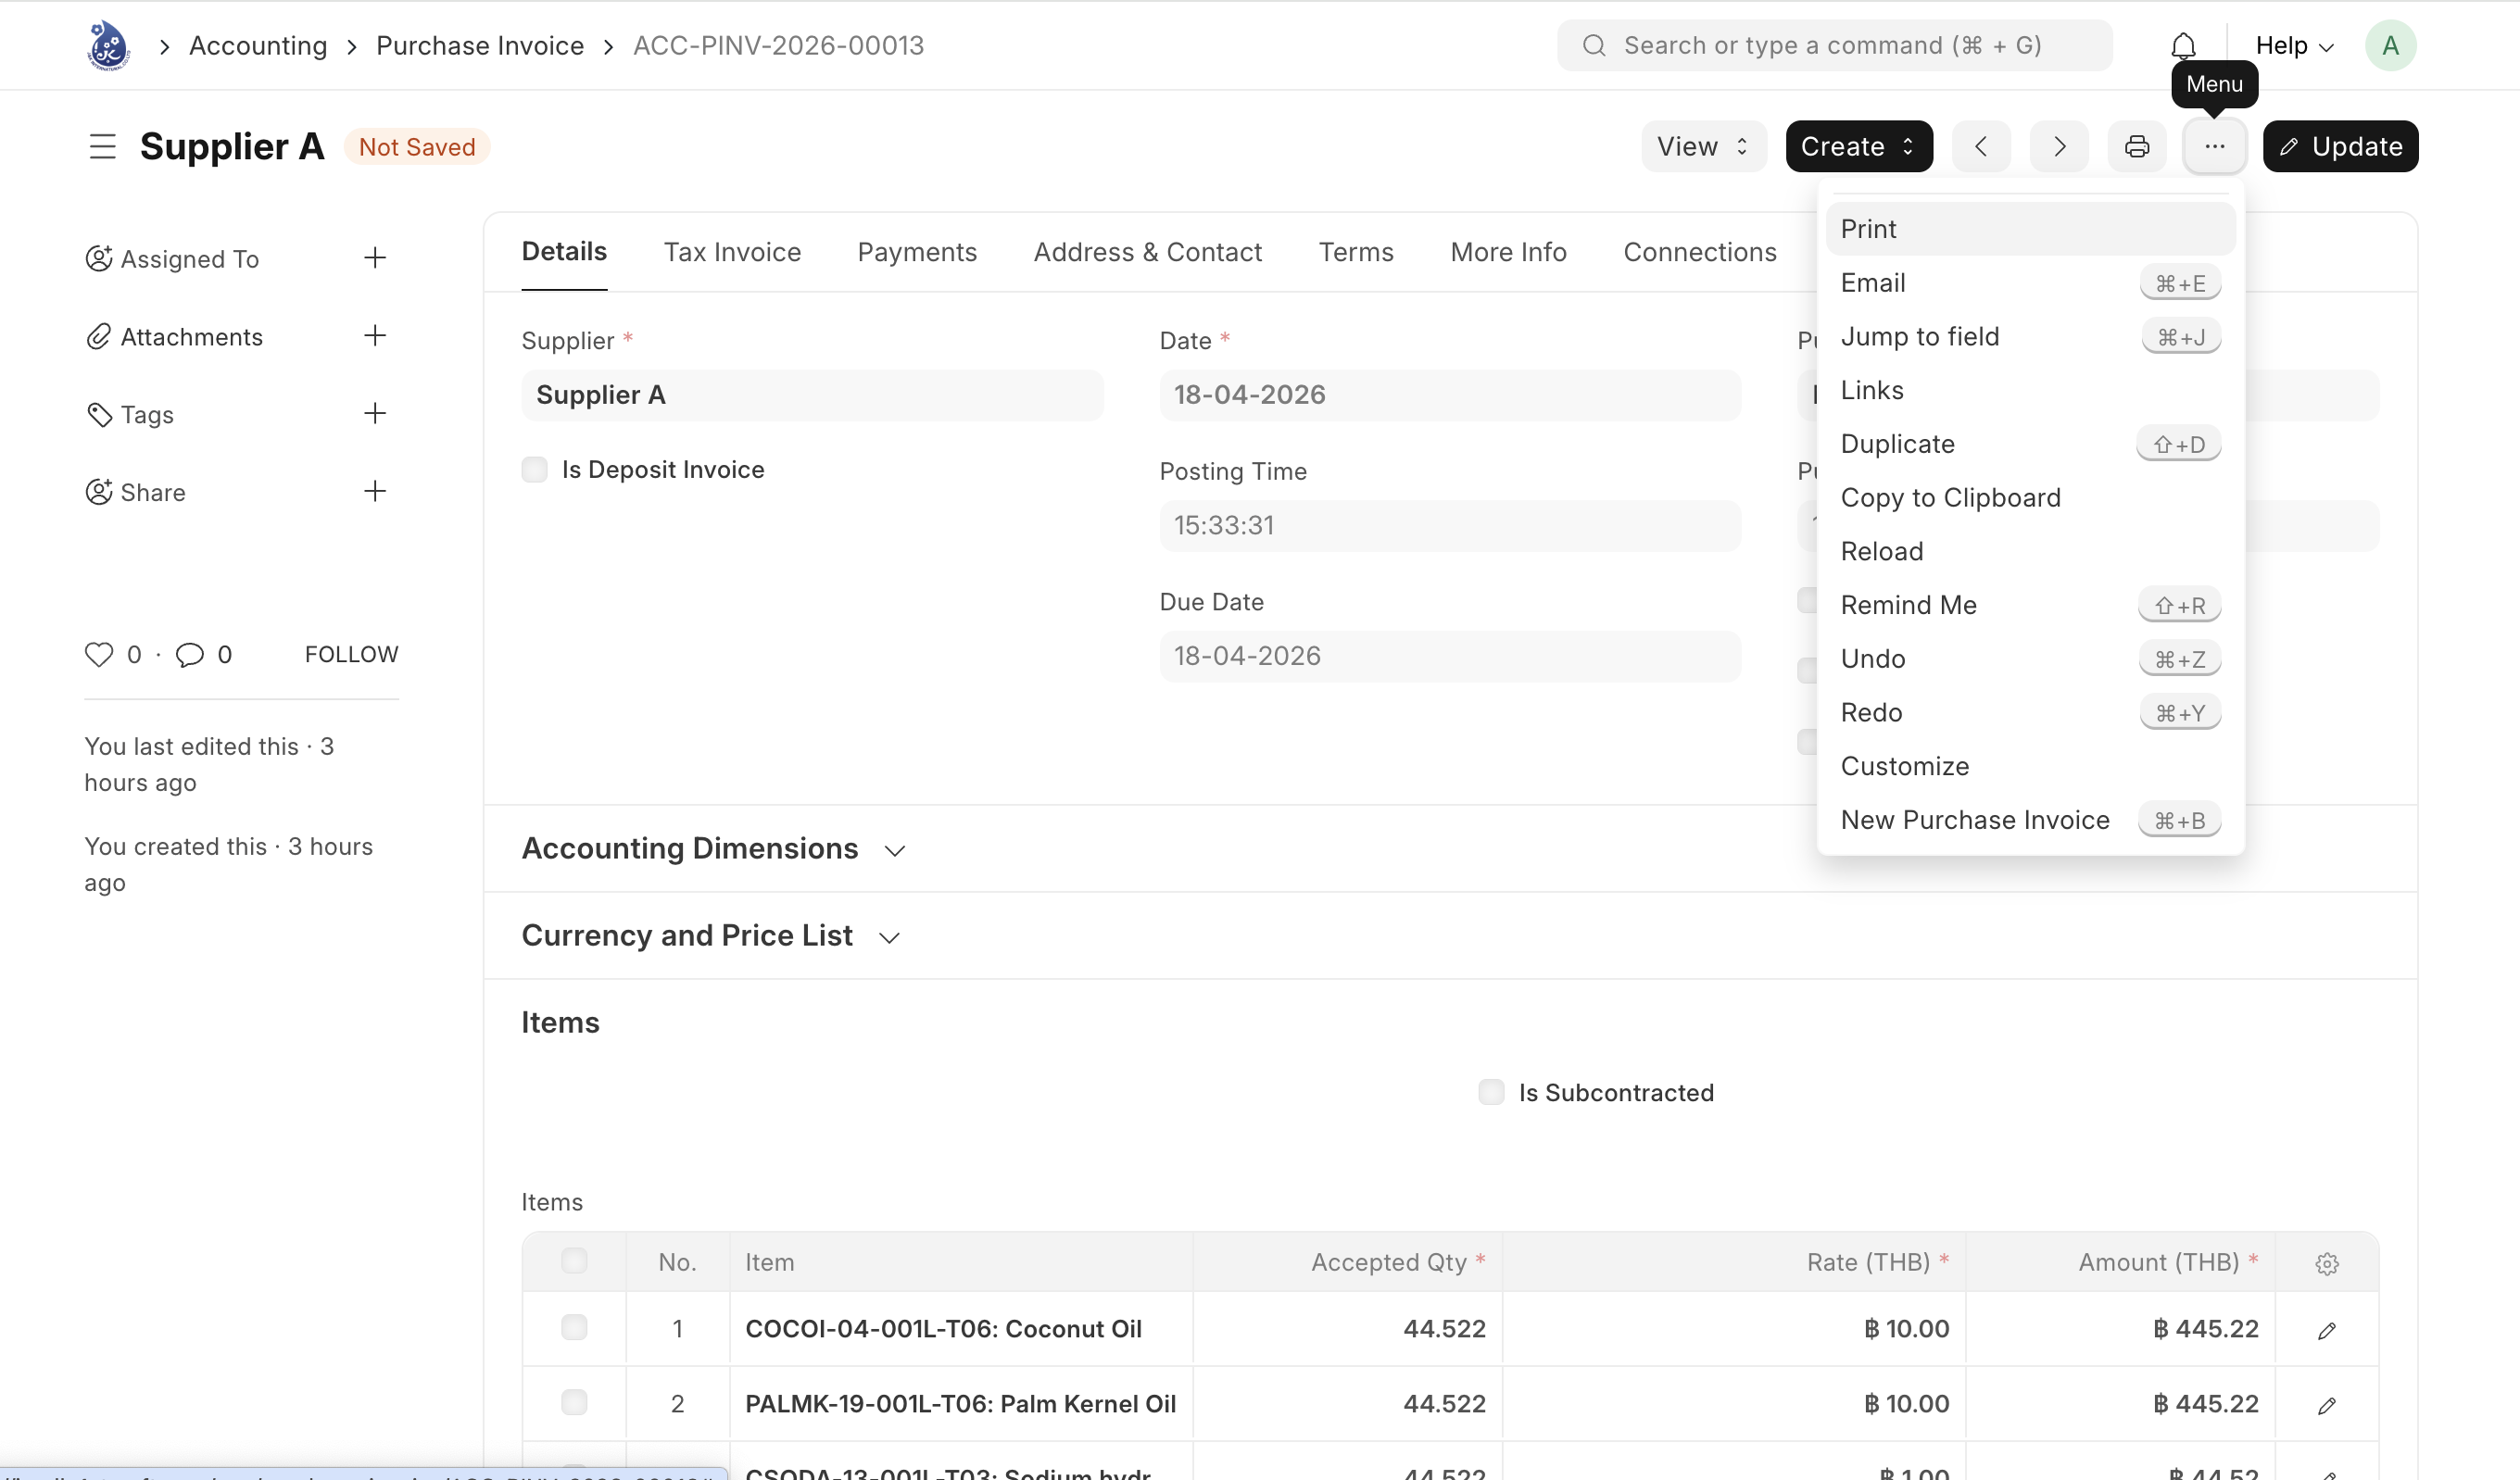
Task: Expand Accounting Dimensions section
Action: pos(714,849)
